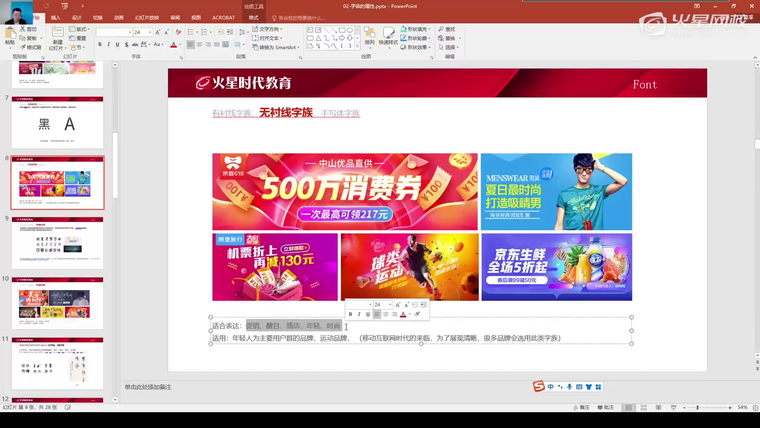This screenshot has width=760, height=428.
Task: Click the Arrange (排列) icon
Action: coord(369,36)
